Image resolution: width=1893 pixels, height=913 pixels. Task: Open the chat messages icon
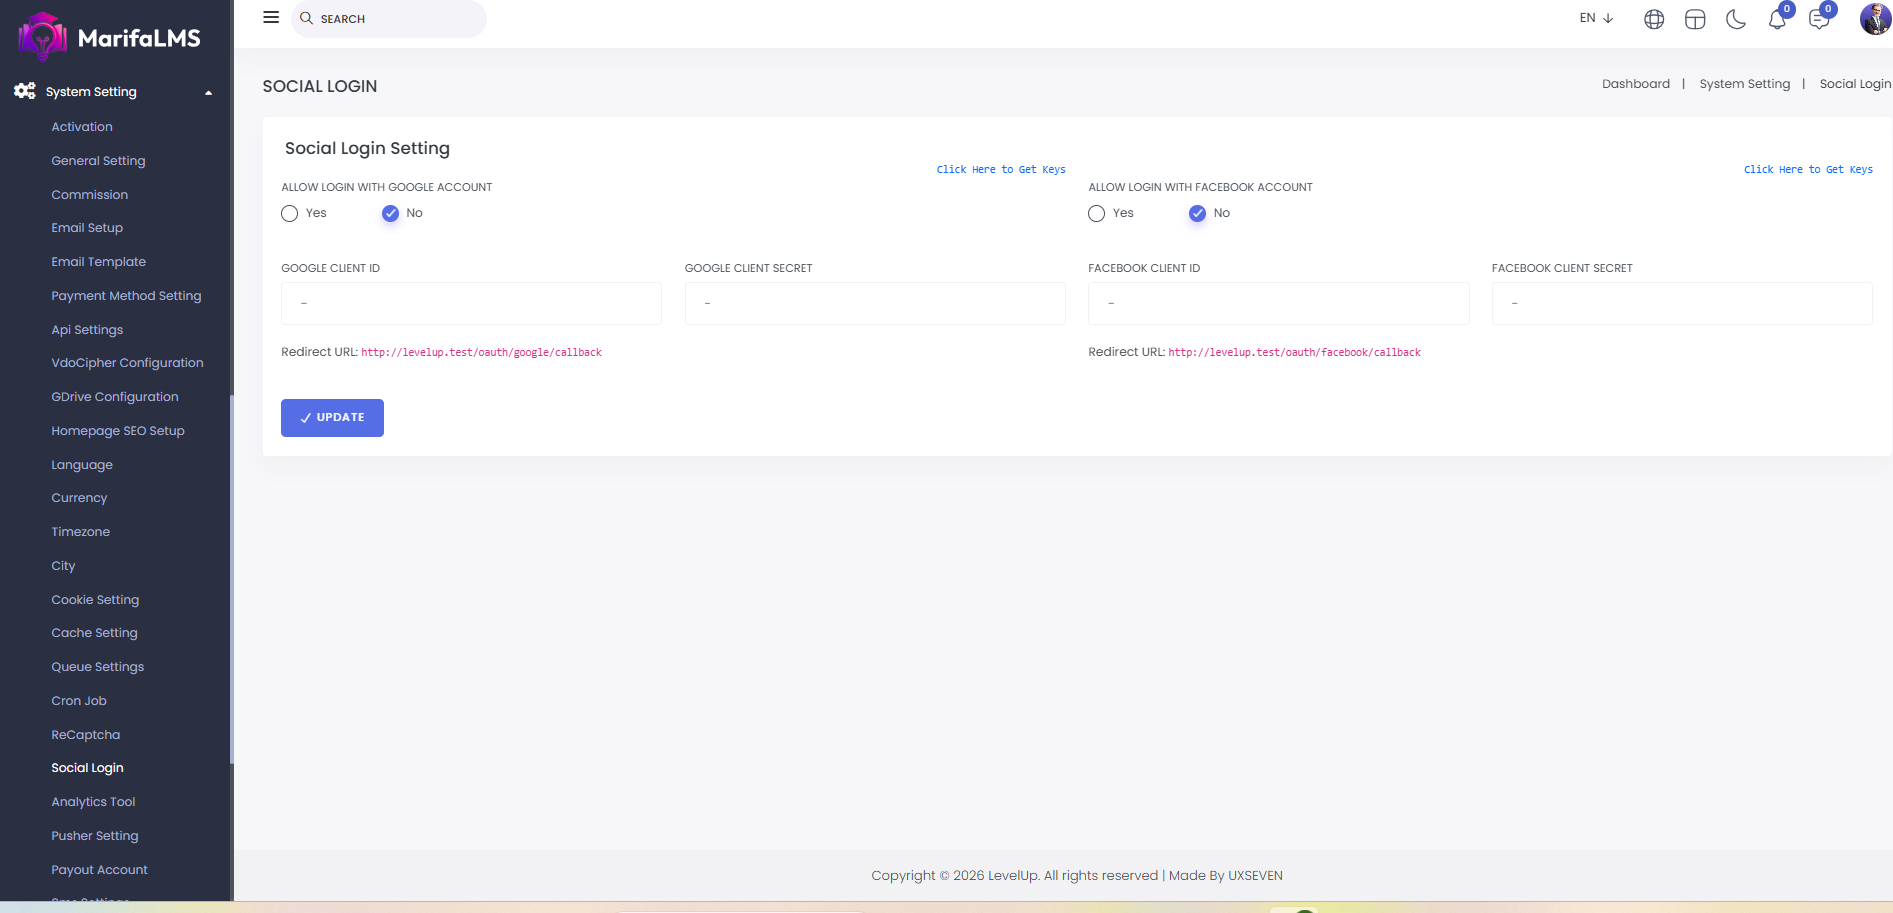(x=1819, y=19)
